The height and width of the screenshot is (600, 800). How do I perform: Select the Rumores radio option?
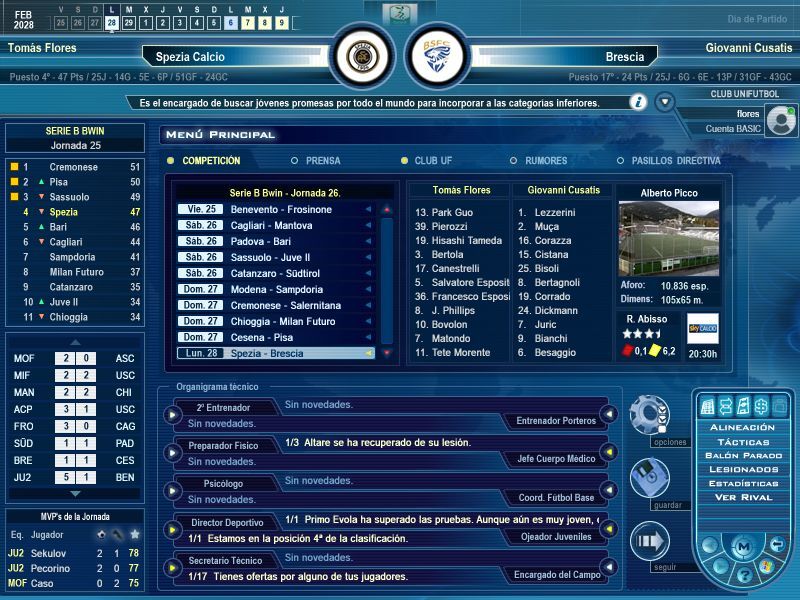click(x=514, y=160)
